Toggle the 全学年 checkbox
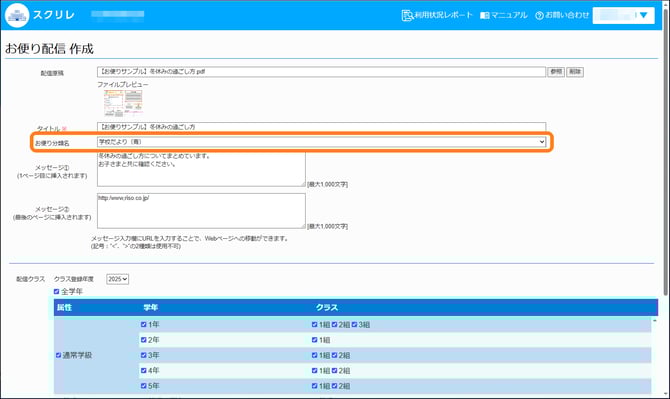Viewport: 670px width, 399px height. 56,291
